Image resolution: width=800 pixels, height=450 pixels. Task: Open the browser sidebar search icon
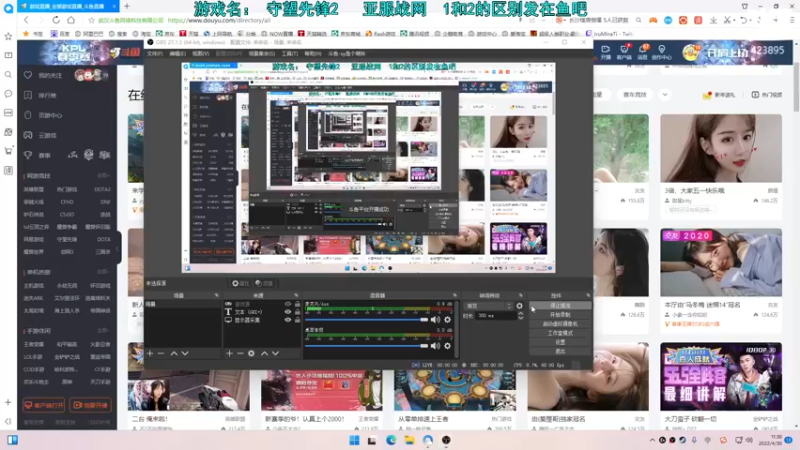(x=8, y=74)
